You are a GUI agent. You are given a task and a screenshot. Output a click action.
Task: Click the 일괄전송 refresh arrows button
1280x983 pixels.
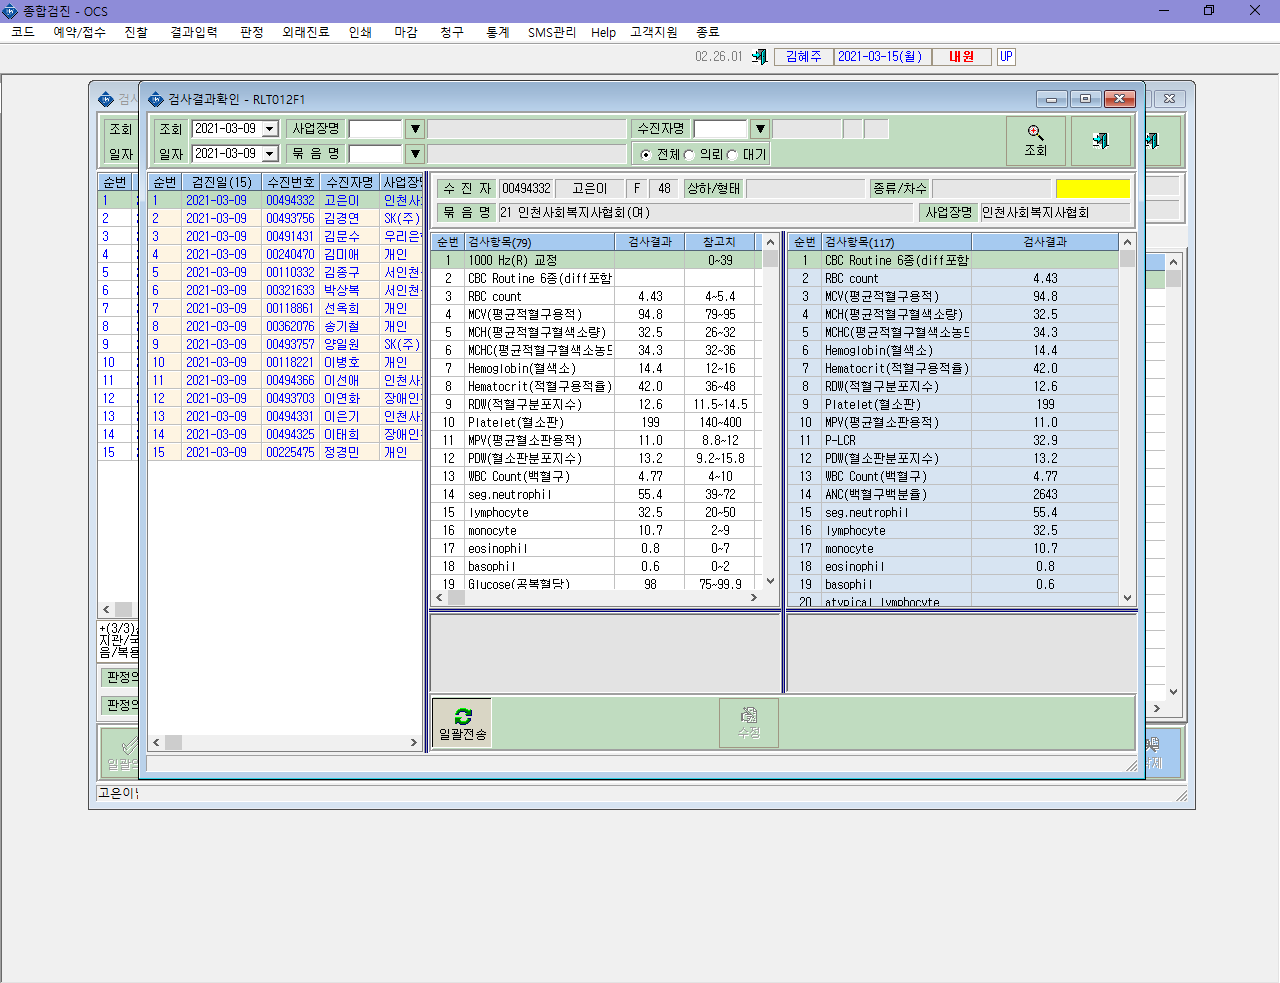click(462, 723)
